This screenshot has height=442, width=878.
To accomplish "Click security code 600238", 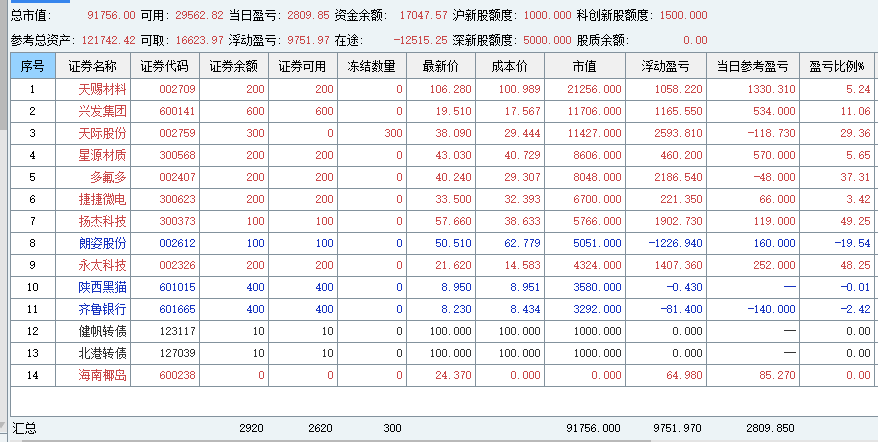I will point(178,375).
